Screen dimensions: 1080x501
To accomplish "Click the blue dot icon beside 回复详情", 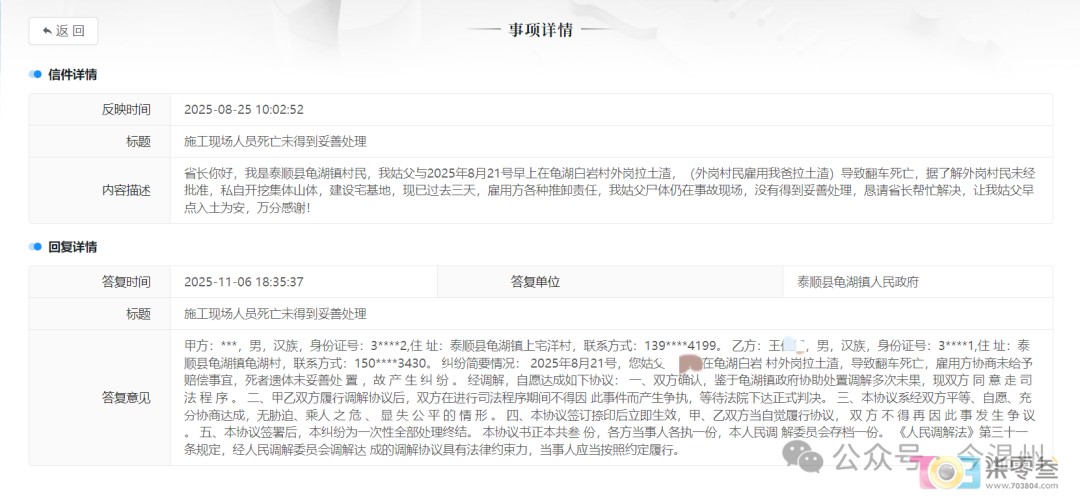I will tap(36, 247).
